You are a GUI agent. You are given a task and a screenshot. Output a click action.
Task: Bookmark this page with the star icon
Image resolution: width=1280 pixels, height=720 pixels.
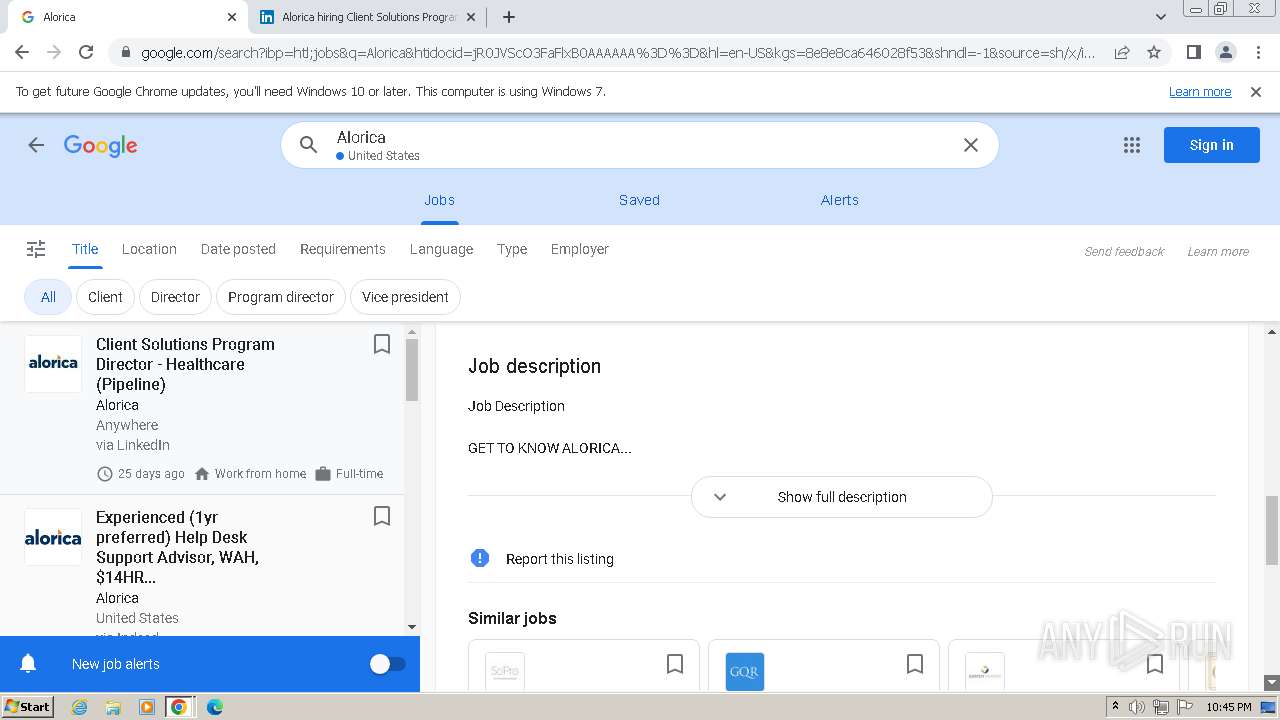[x=1154, y=52]
